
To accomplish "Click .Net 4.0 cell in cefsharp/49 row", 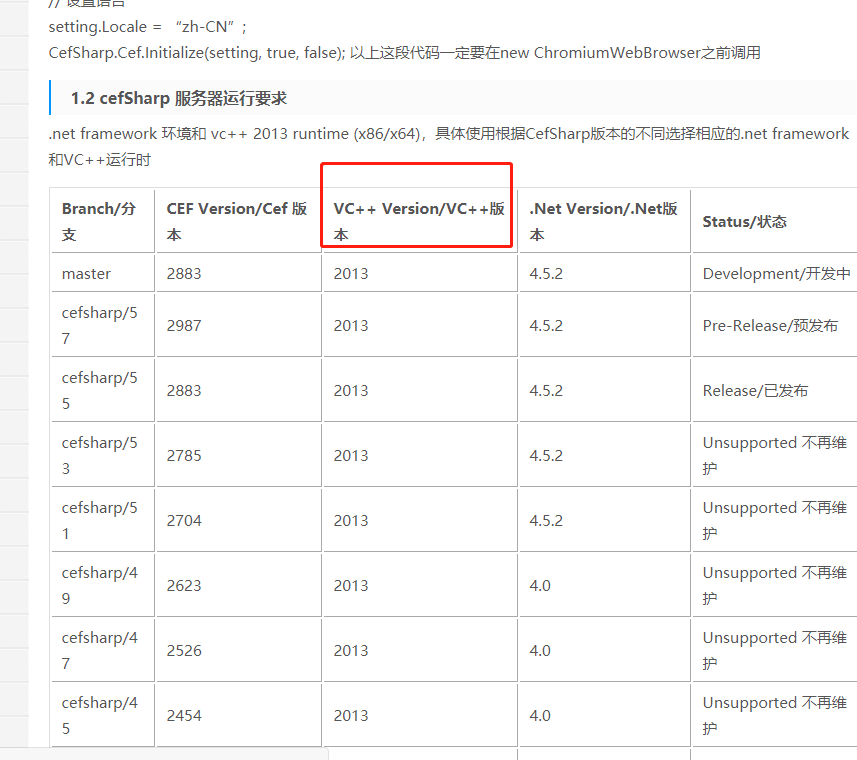I will [x=604, y=585].
